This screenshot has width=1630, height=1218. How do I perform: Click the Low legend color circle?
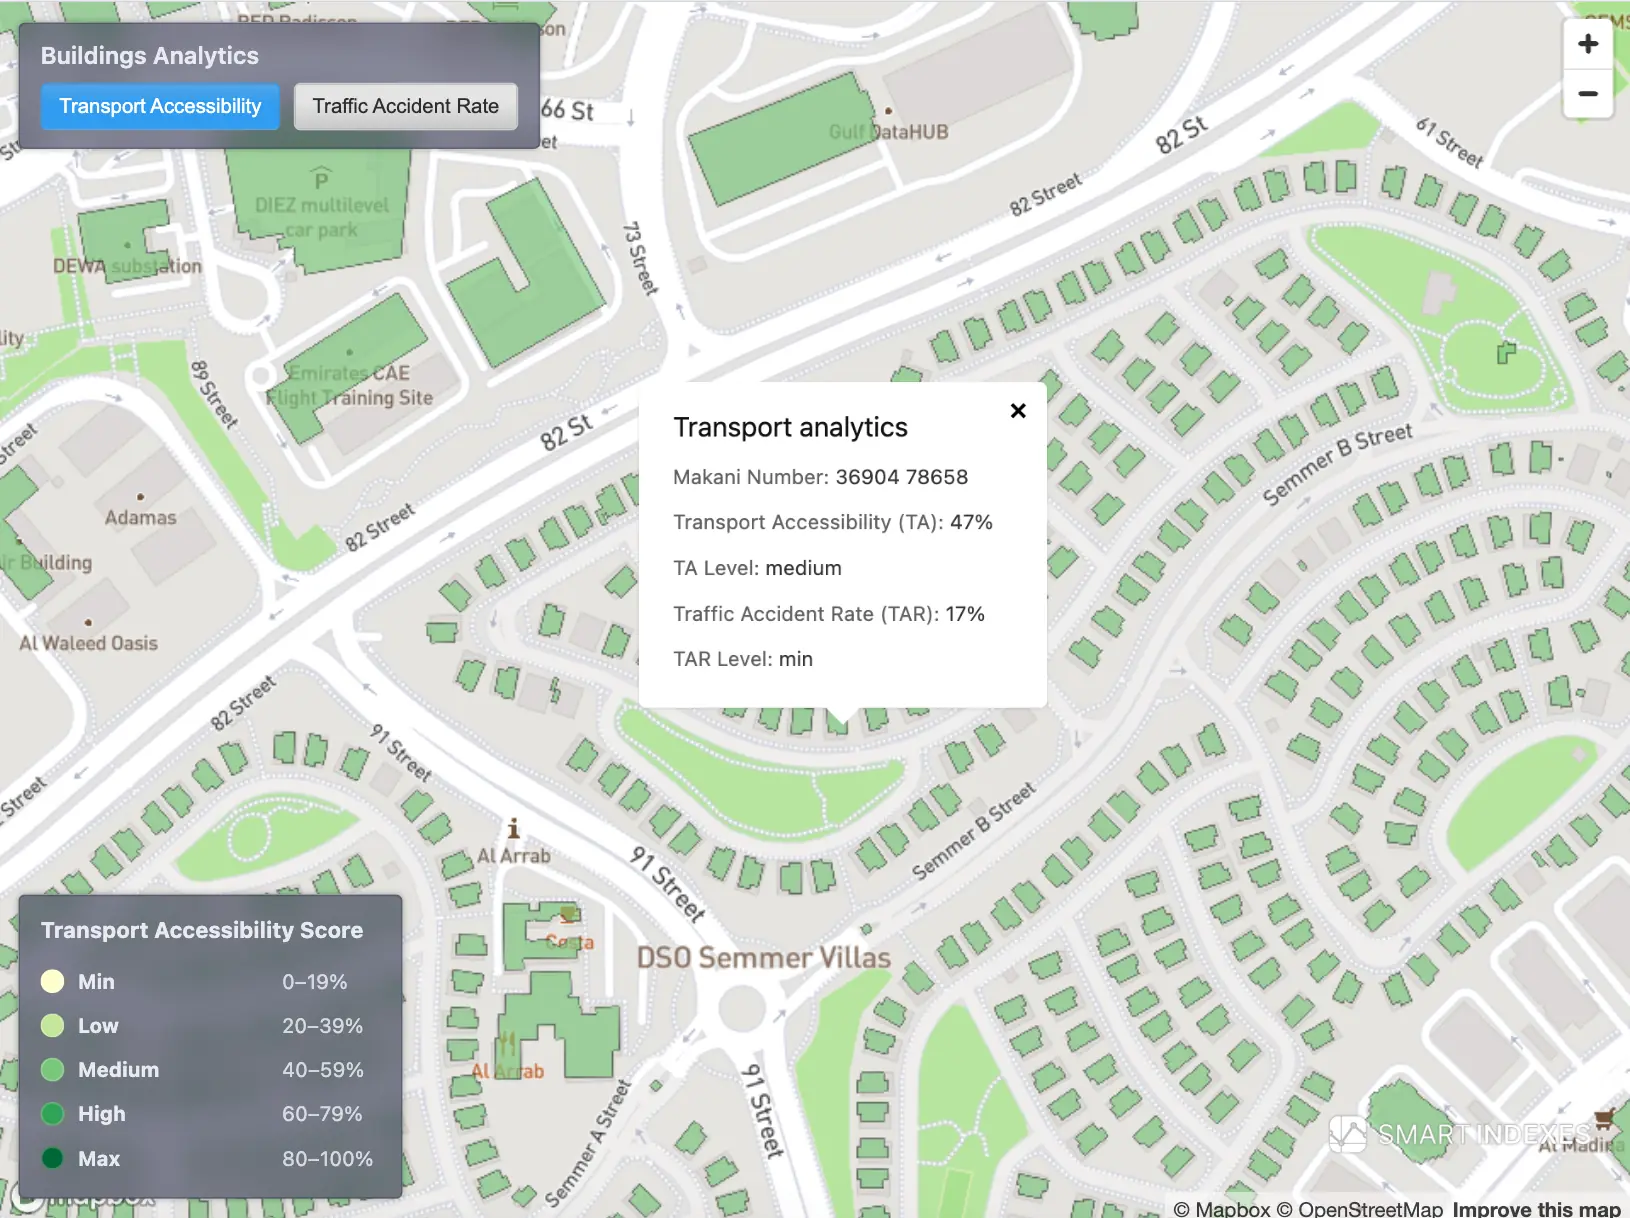click(x=52, y=1025)
